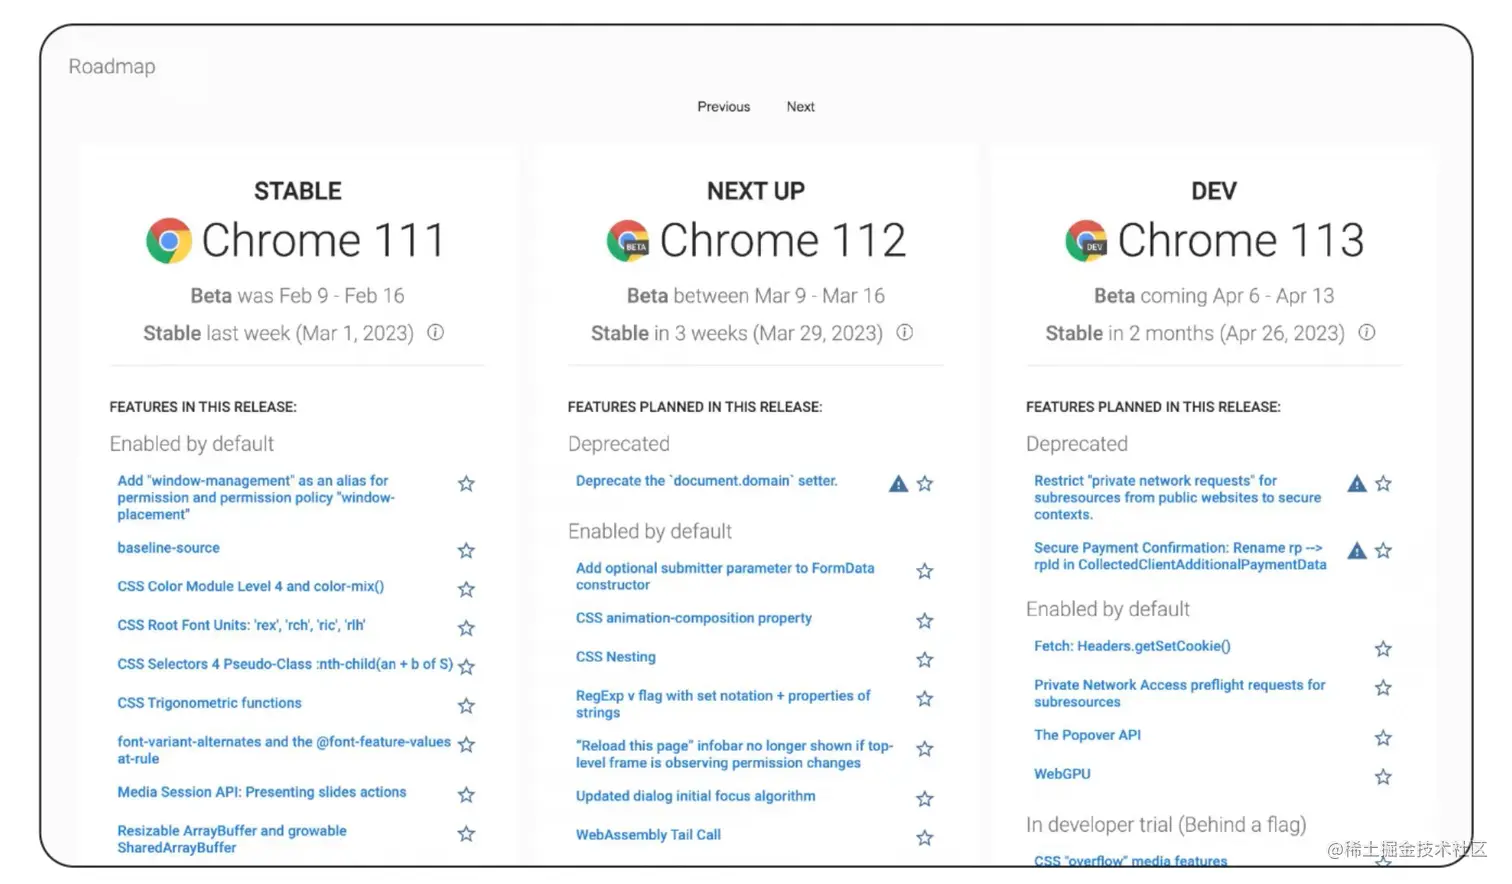Image resolution: width=1512 pixels, height=884 pixels.
Task: Click the Chrome 112 beta logo
Action: (x=628, y=241)
